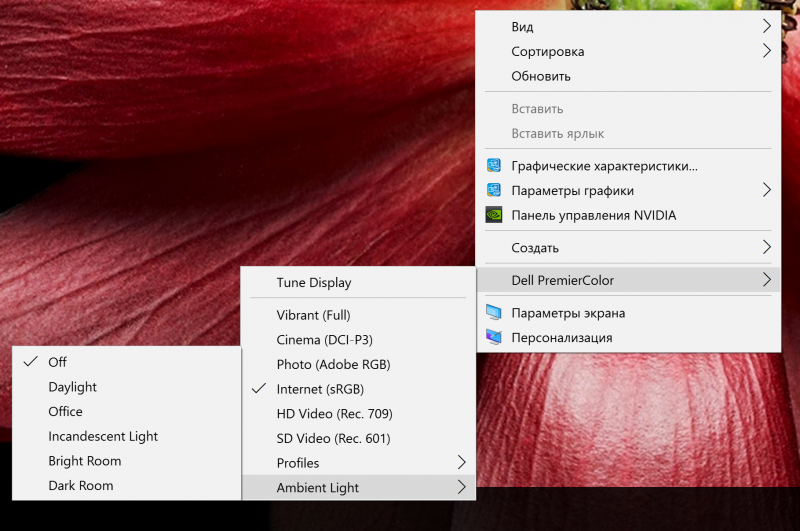Click the Персонализация icon

point(493,337)
